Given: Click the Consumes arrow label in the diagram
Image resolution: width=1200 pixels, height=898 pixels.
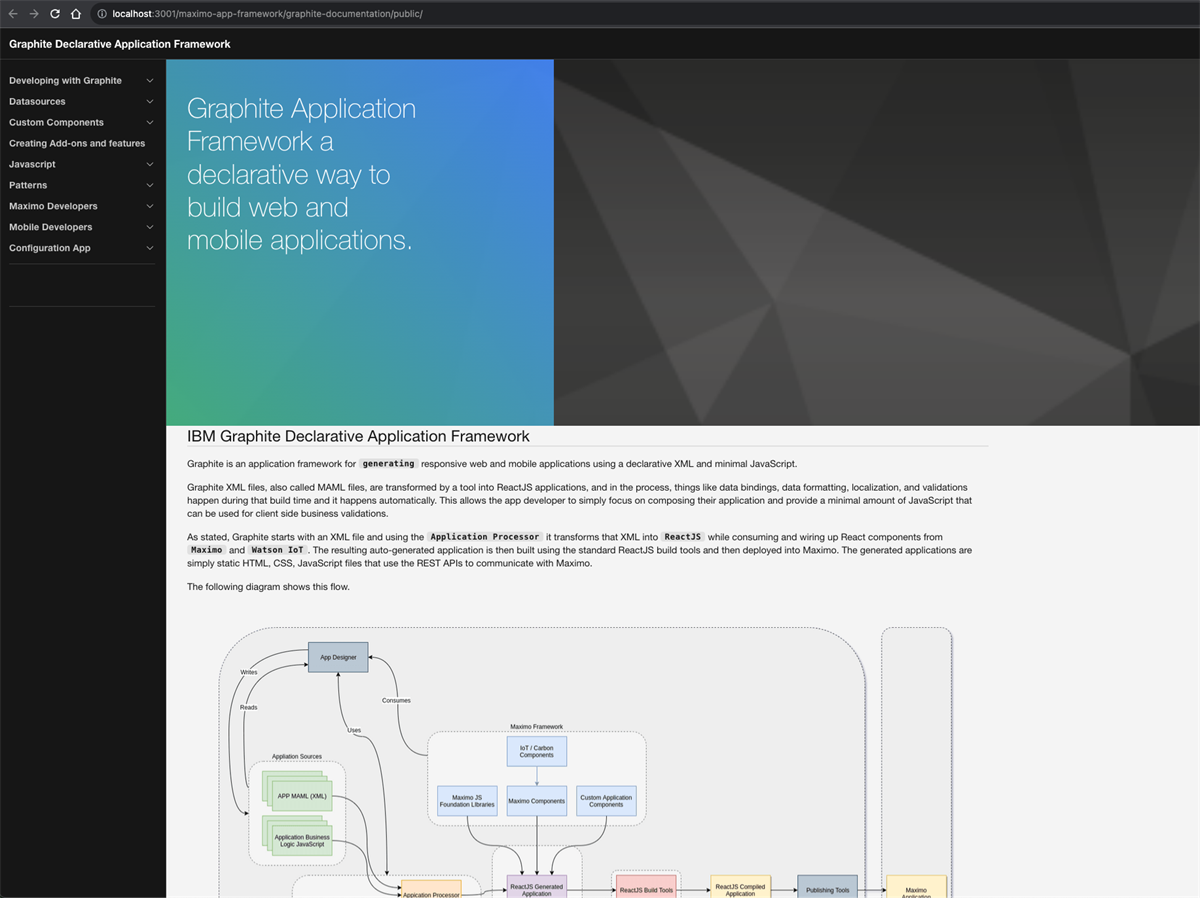Looking at the screenshot, I should tap(396, 700).
